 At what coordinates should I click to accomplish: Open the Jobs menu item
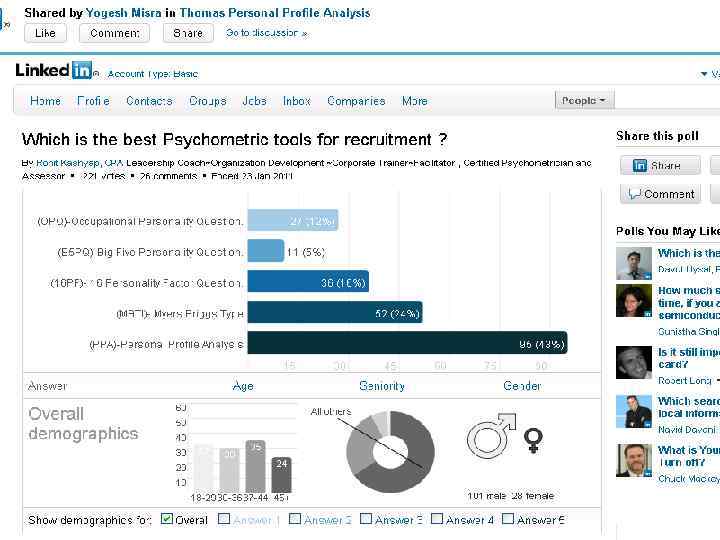pos(254,101)
